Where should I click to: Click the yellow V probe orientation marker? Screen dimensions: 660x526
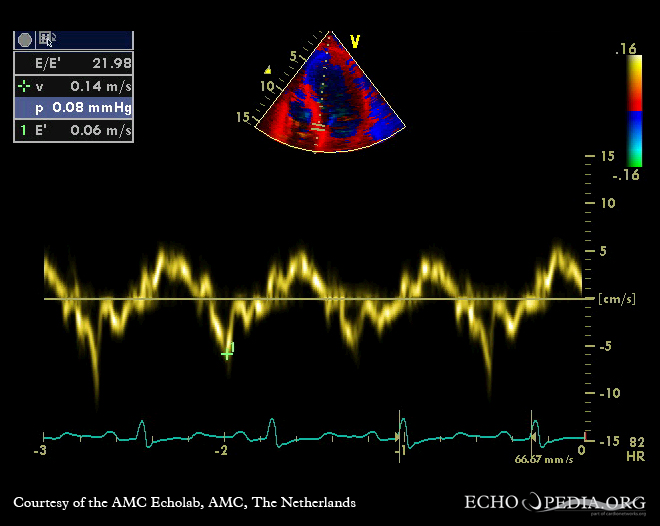[x=354, y=42]
